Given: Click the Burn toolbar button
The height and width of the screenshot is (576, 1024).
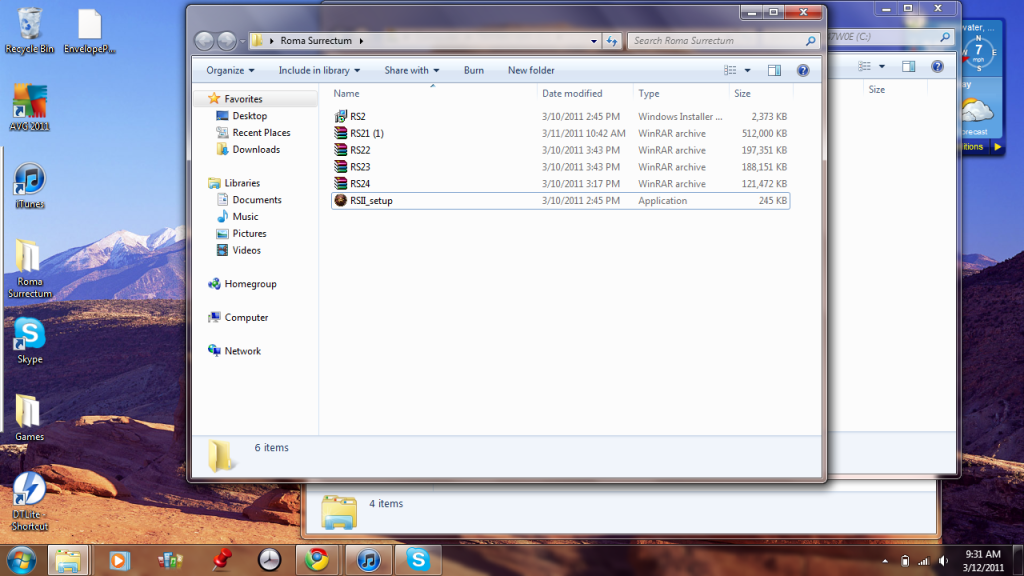Looking at the screenshot, I should [474, 71].
